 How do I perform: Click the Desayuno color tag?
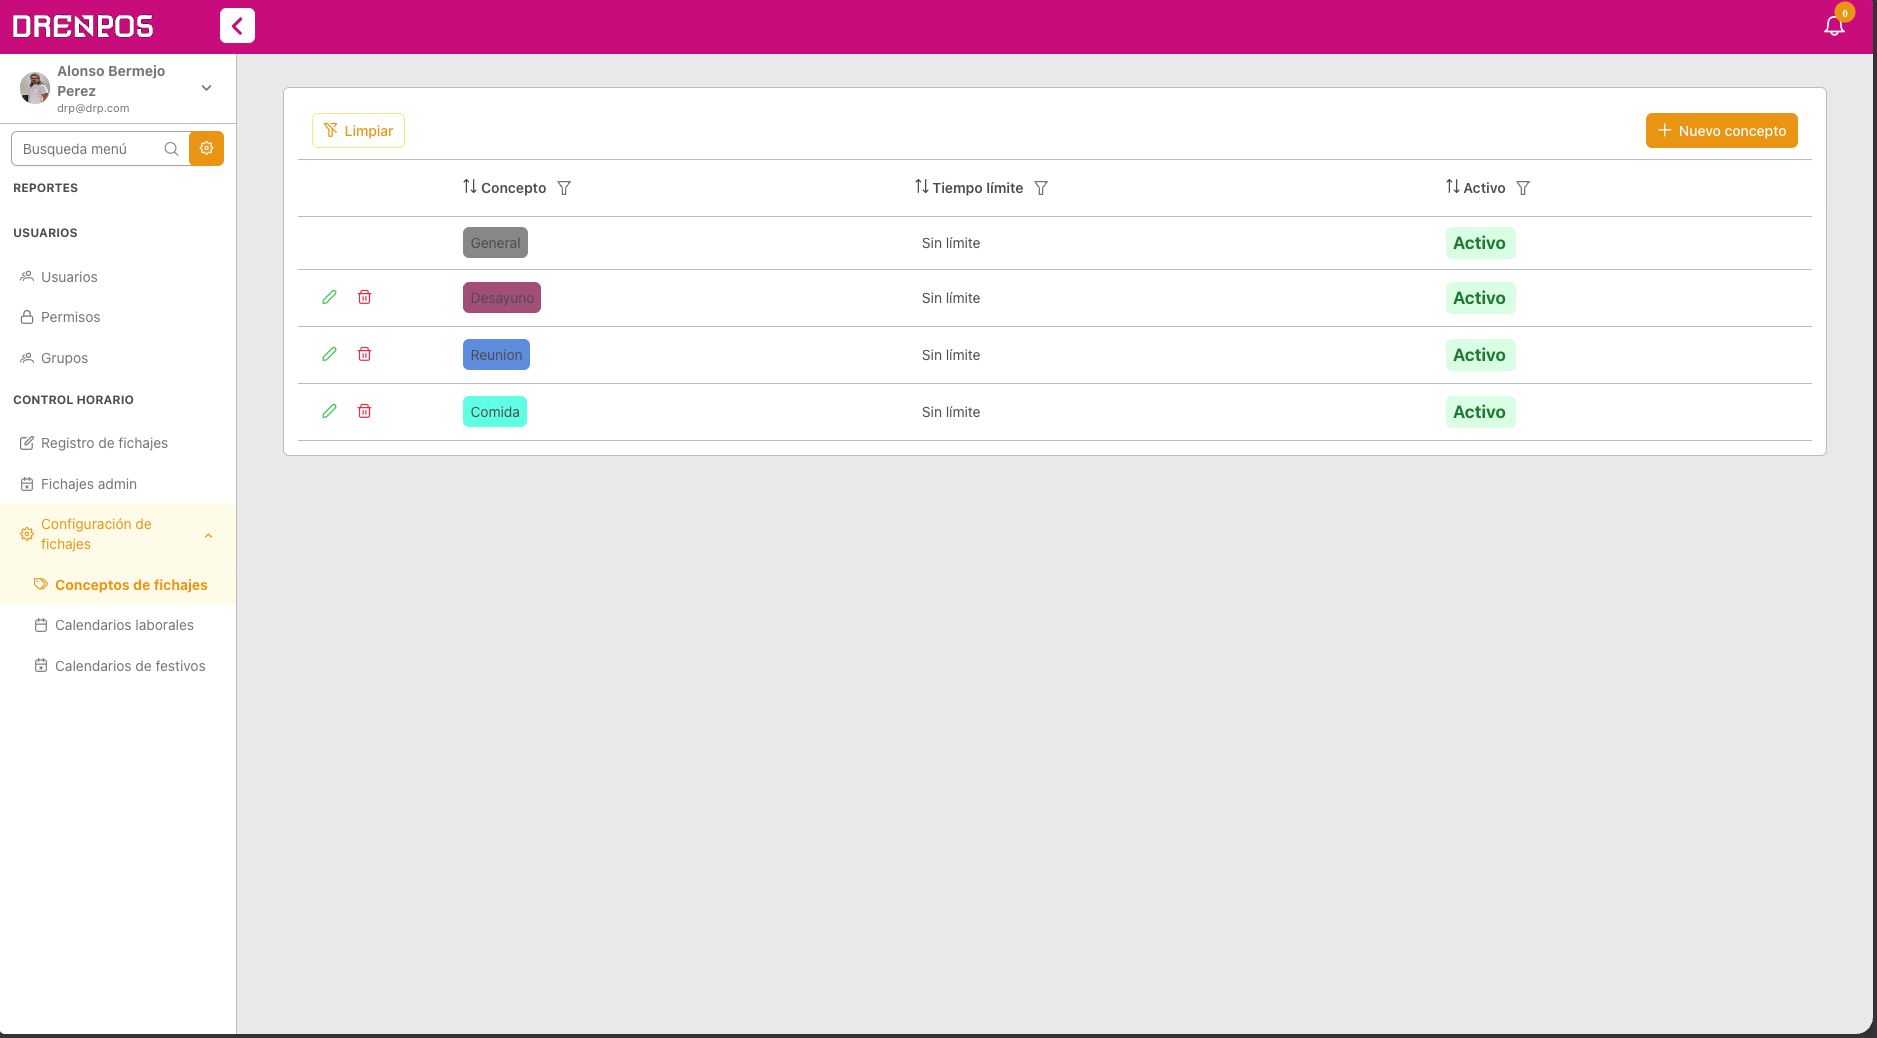pyautogui.click(x=502, y=298)
